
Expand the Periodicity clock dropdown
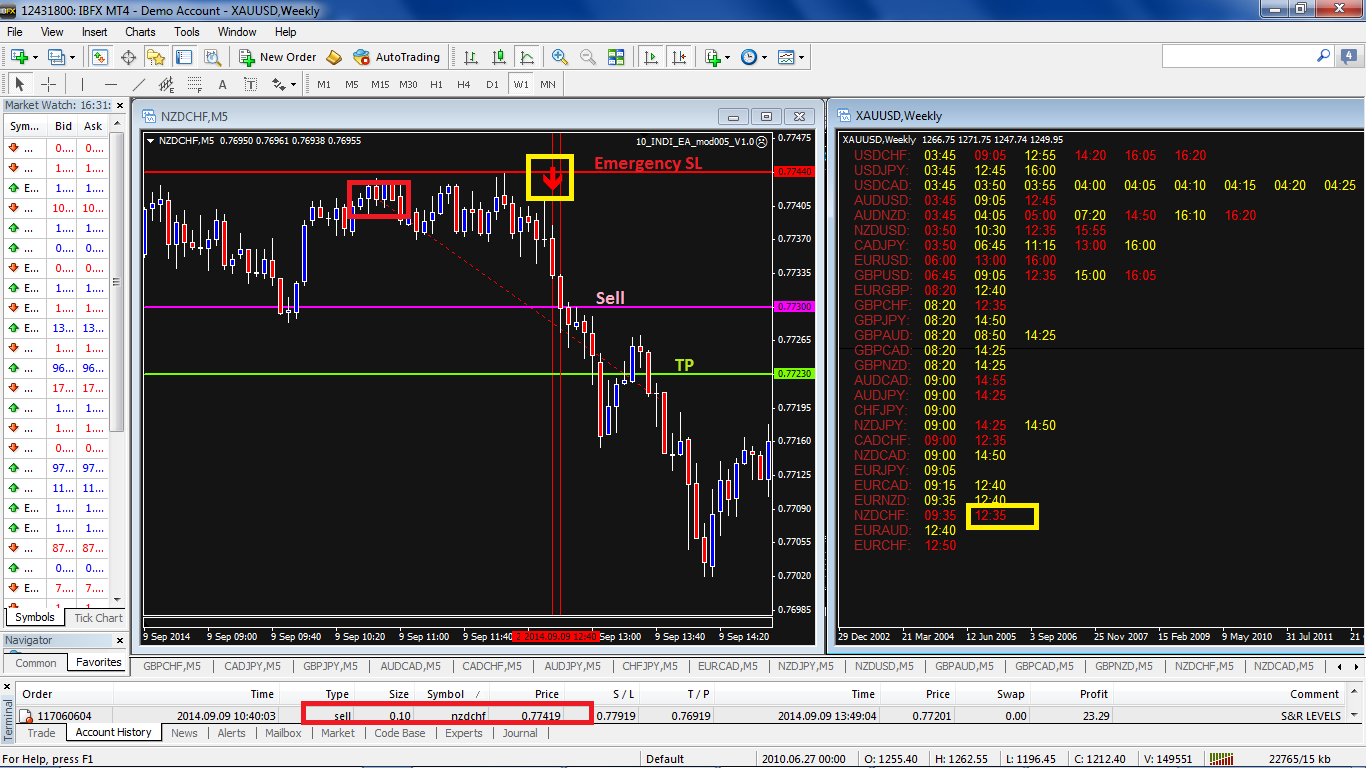[x=754, y=57]
